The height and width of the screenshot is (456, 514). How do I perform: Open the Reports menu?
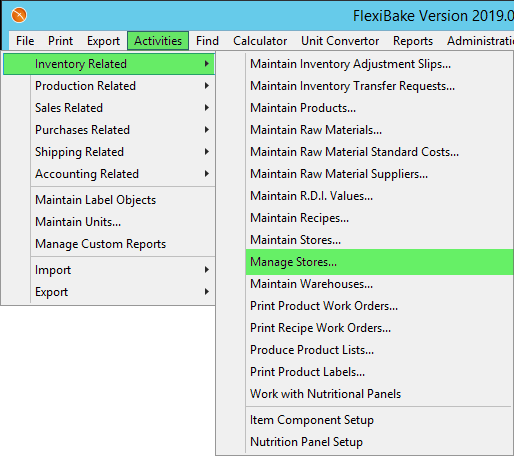point(413,41)
